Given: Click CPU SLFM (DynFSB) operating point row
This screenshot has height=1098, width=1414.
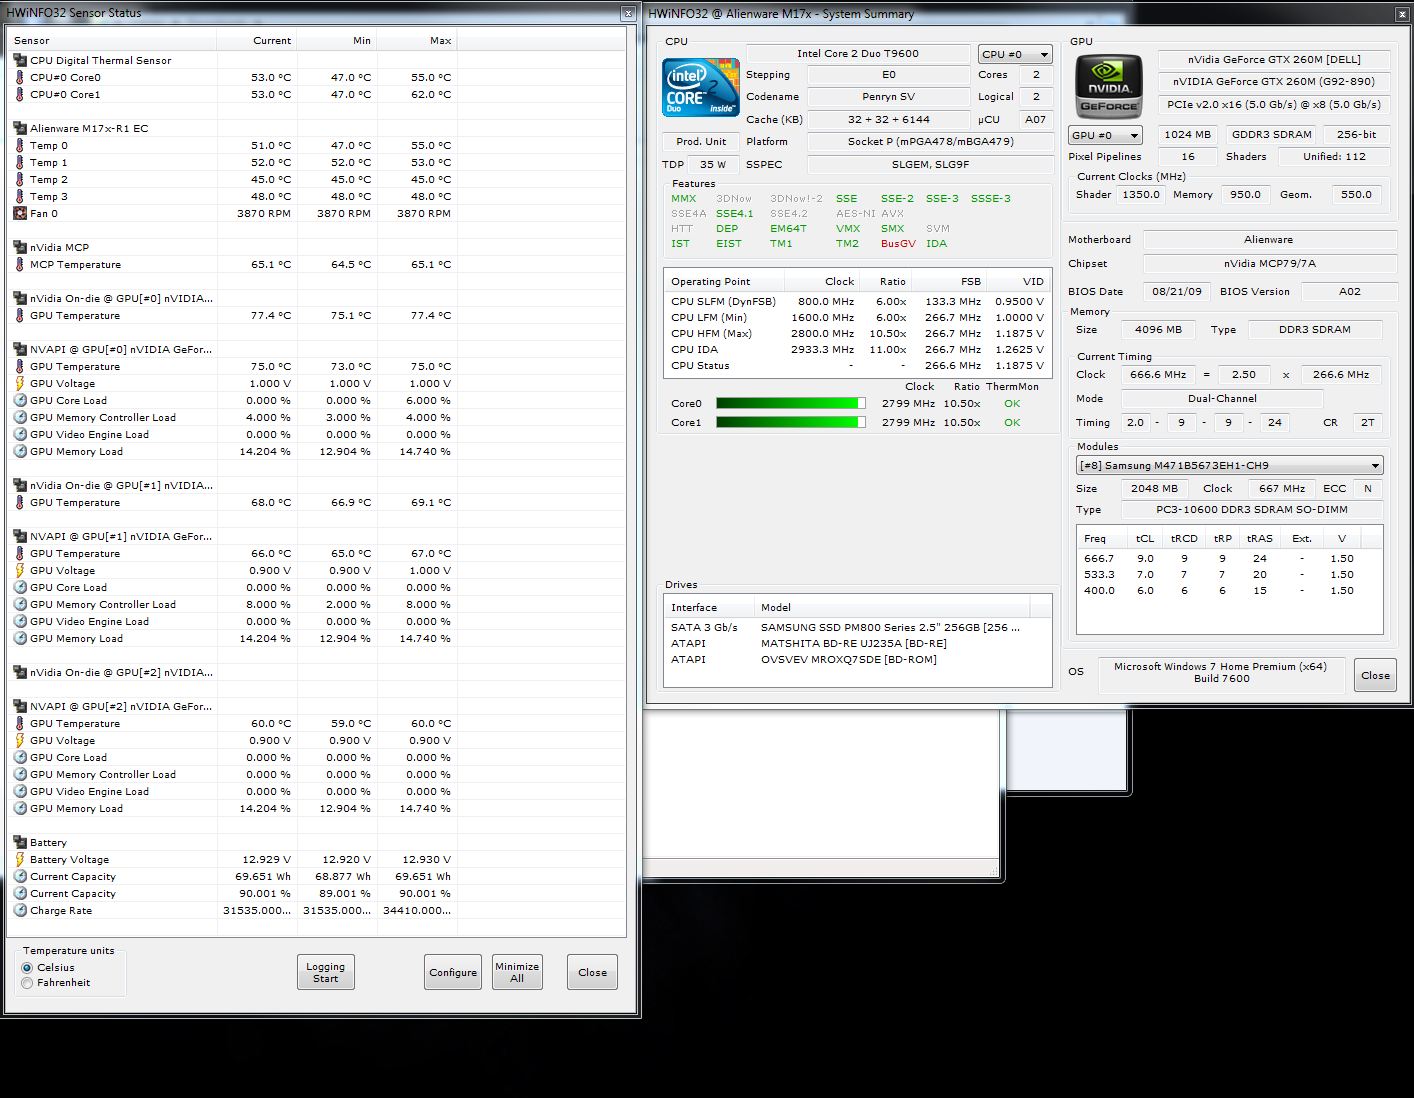Looking at the screenshot, I should point(857,301).
